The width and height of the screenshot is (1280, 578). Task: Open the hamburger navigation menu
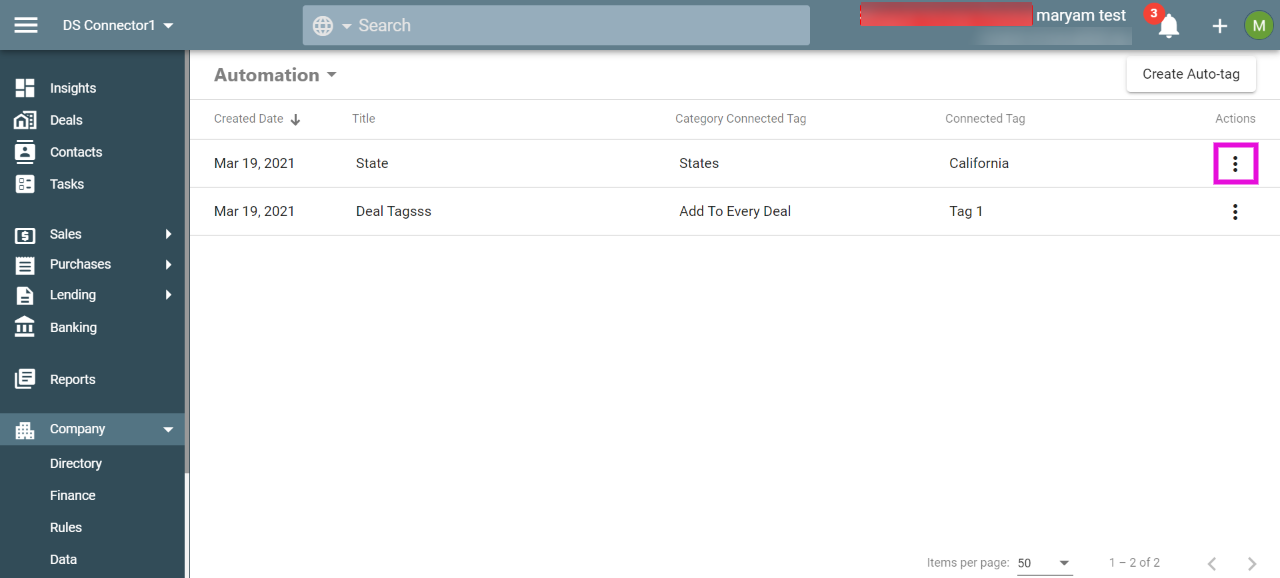tap(26, 25)
